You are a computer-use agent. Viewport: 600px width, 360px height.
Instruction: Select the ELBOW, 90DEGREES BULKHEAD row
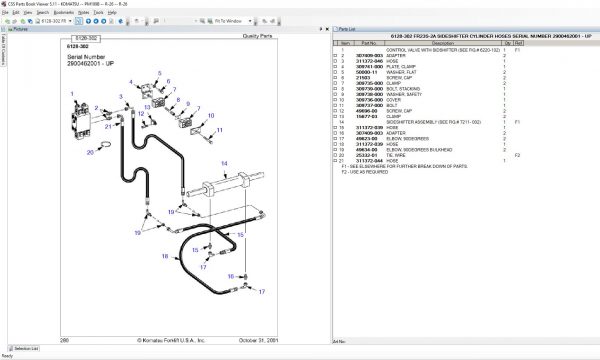429,150
